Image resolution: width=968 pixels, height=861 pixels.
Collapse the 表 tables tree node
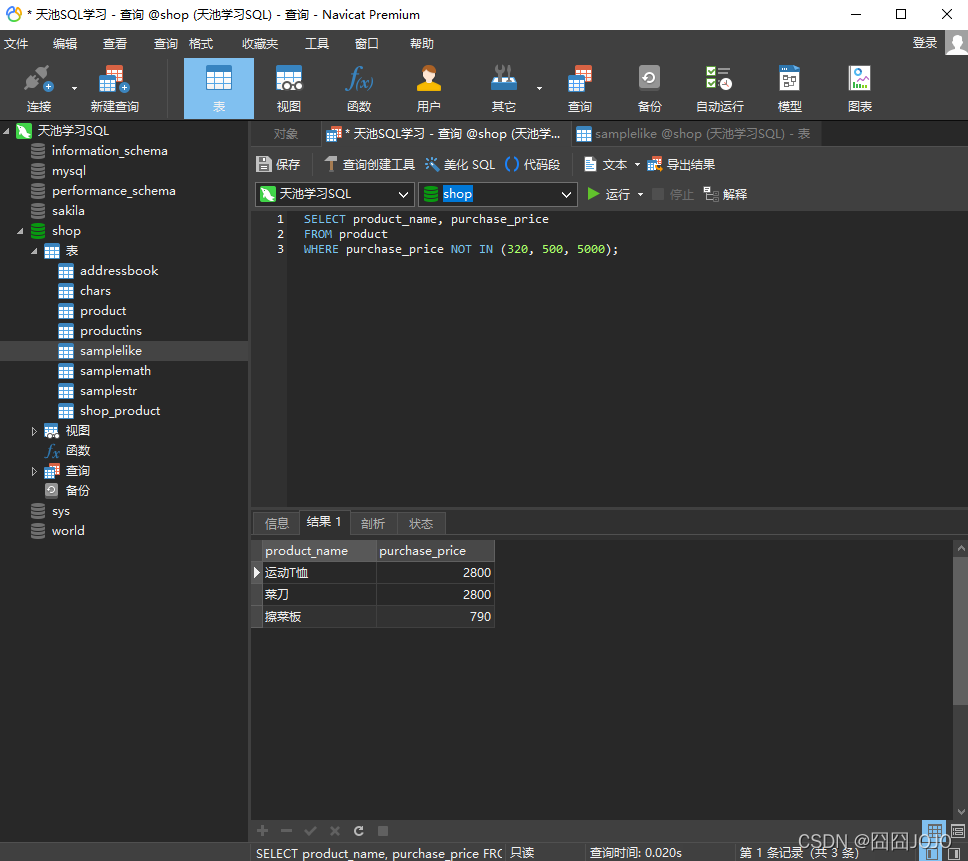34,251
